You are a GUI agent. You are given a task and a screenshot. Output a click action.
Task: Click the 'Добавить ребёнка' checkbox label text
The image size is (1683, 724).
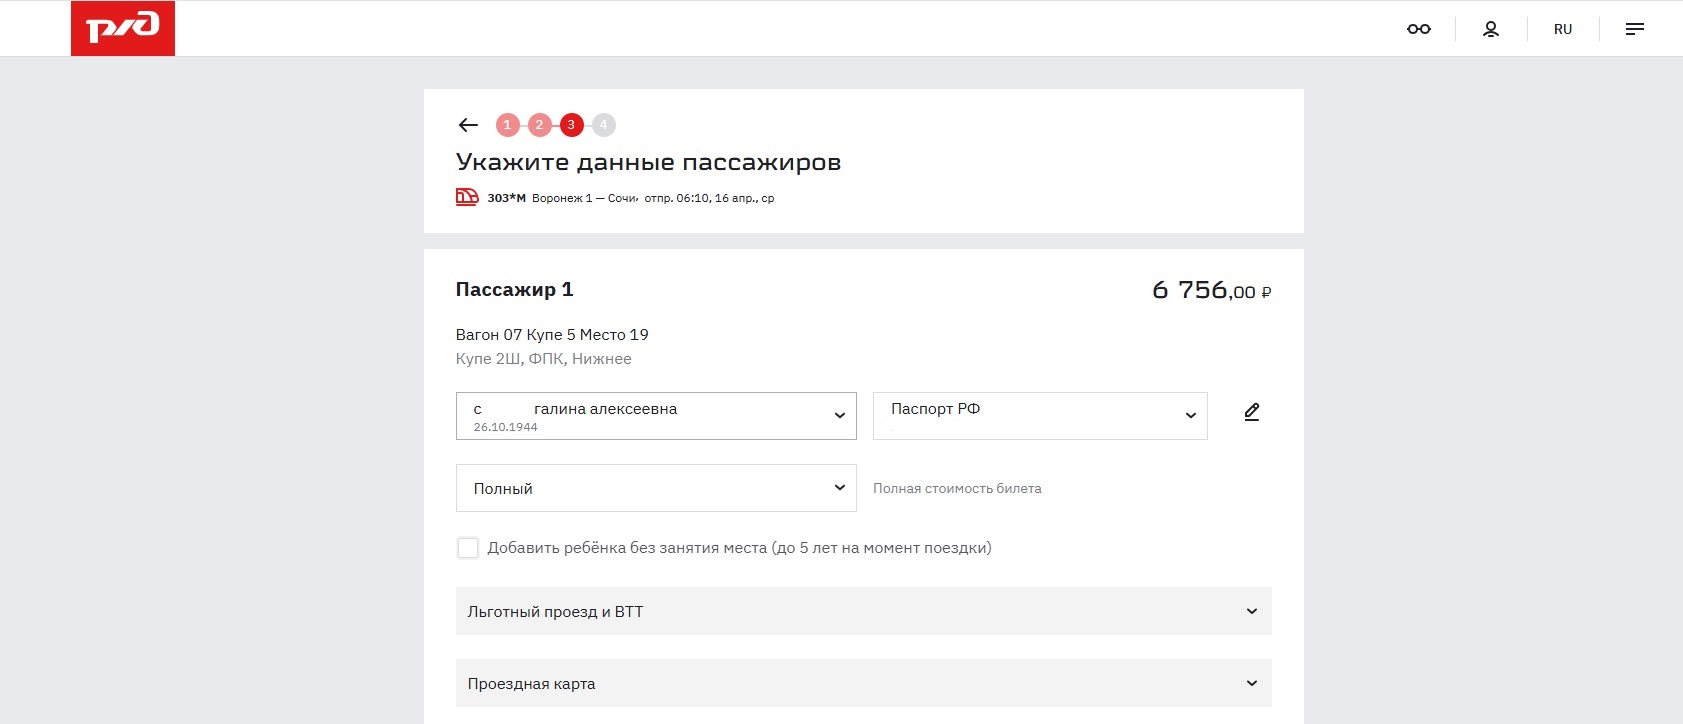tap(739, 548)
